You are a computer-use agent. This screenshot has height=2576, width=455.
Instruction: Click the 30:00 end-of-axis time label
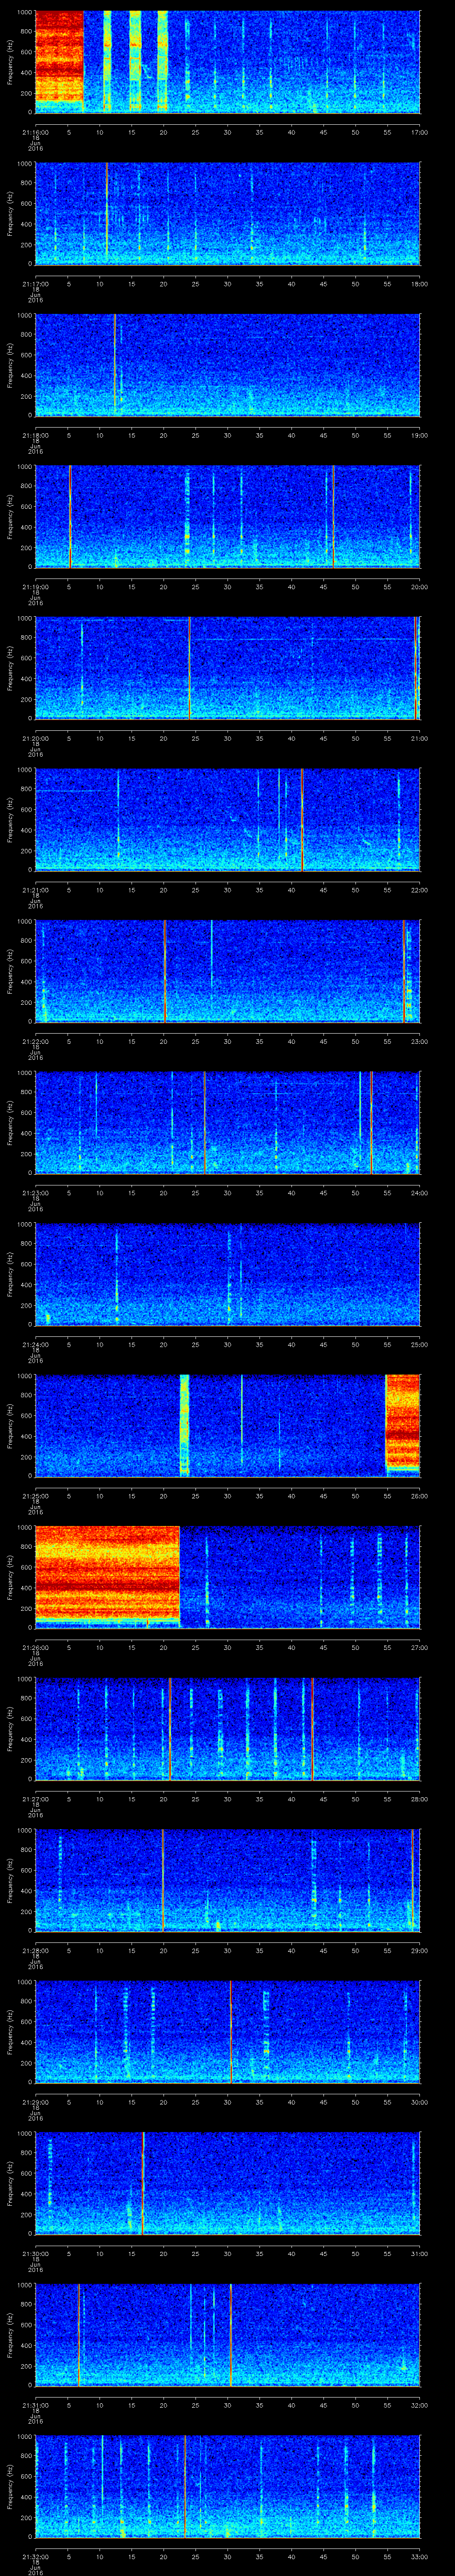coord(419,2102)
